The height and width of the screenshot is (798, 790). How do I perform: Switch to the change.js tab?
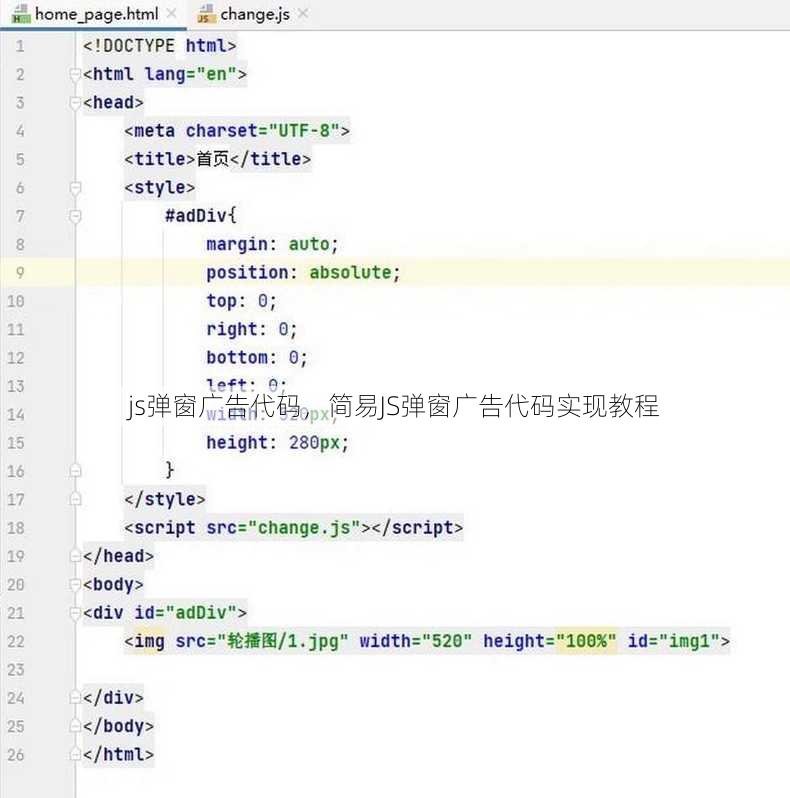coord(252,14)
